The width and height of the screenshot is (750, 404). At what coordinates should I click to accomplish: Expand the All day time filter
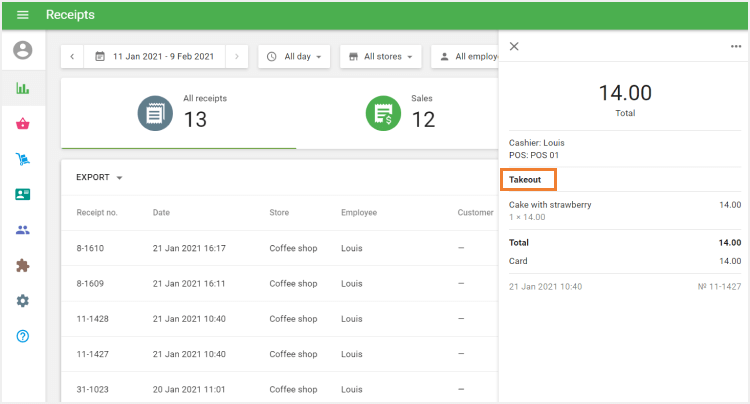coord(295,57)
